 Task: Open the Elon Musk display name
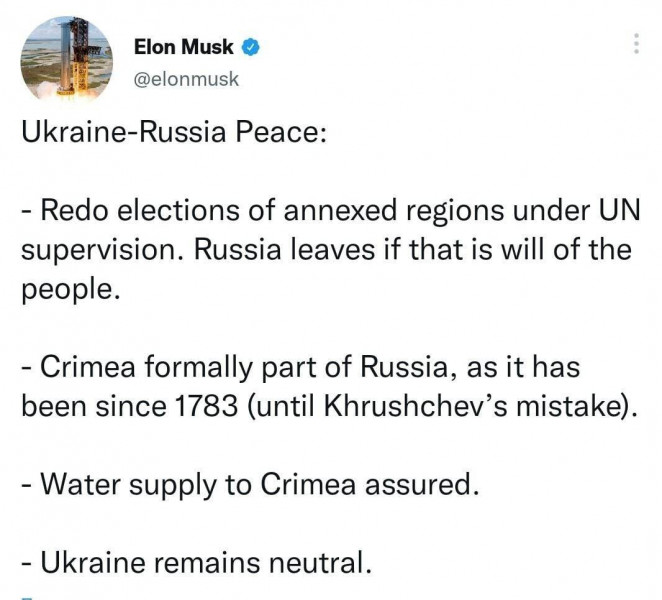tap(184, 47)
